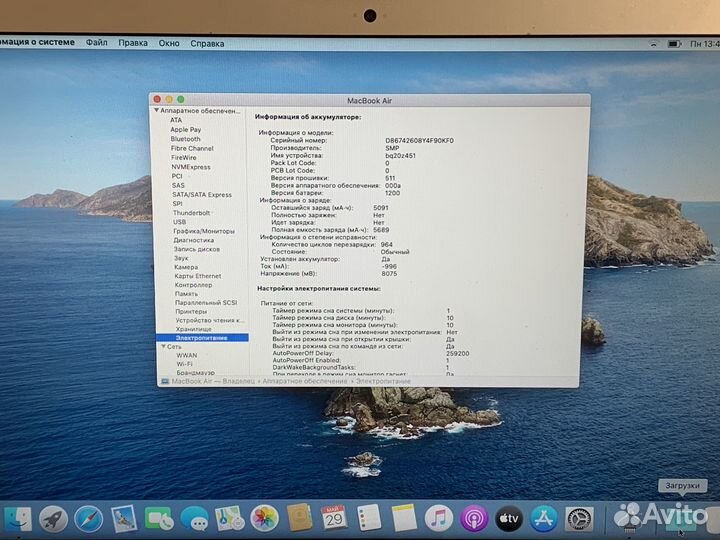Open App Store from the Dock

coord(544,518)
